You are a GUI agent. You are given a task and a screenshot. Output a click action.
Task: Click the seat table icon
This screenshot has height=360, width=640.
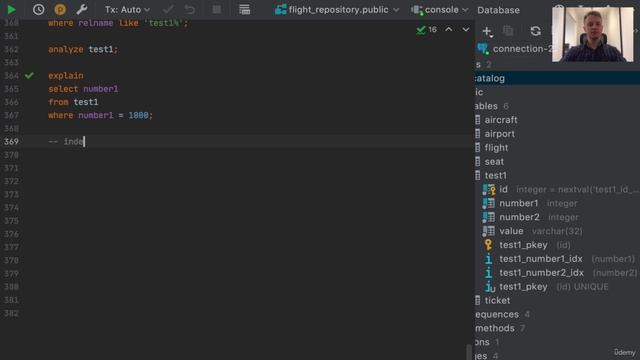[x=478, y=162]
